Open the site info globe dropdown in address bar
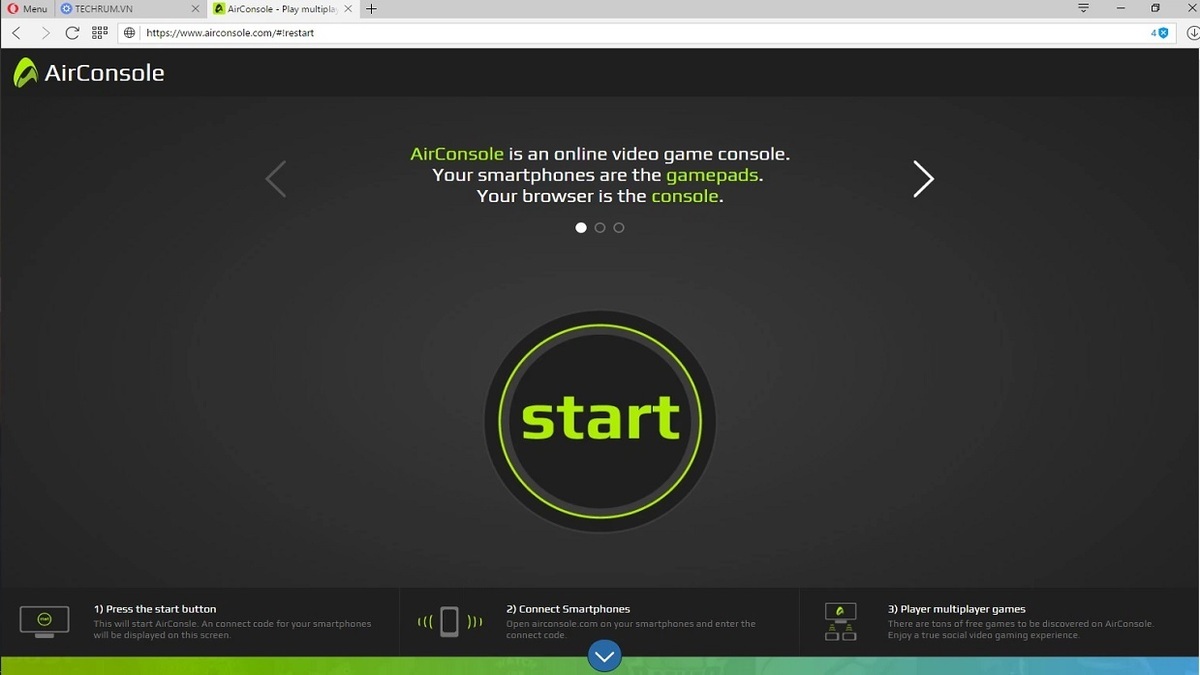The image size is (1200, 675). 129,32
